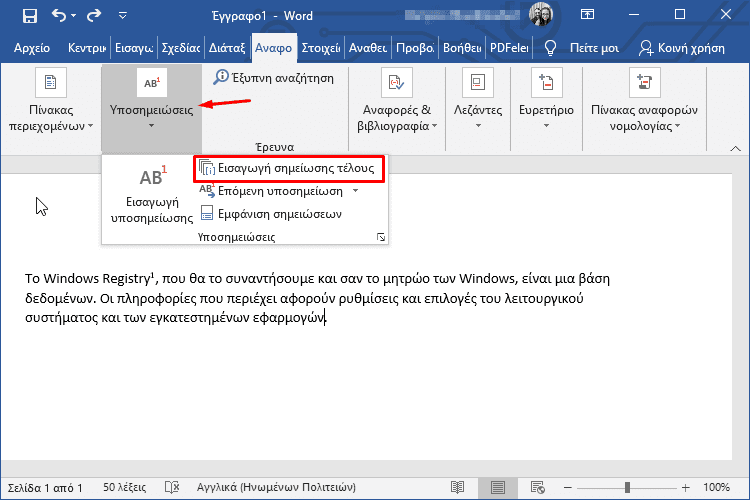The image size is (750, 500).
Task: Open the Αρχείο tab
Action: click(32, 48)
